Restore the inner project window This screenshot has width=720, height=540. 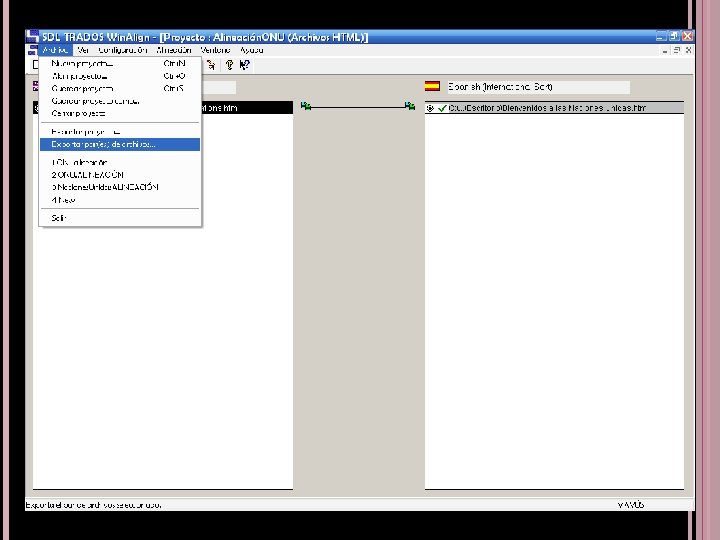(676, 50)
